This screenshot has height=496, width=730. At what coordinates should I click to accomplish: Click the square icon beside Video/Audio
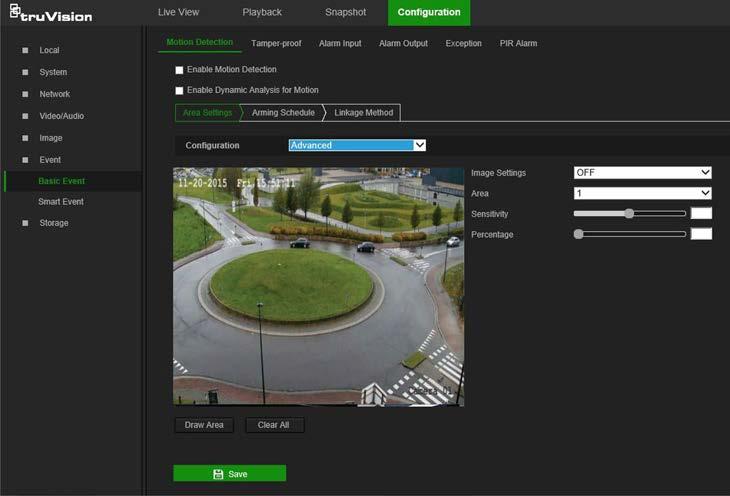click(25, 116)
